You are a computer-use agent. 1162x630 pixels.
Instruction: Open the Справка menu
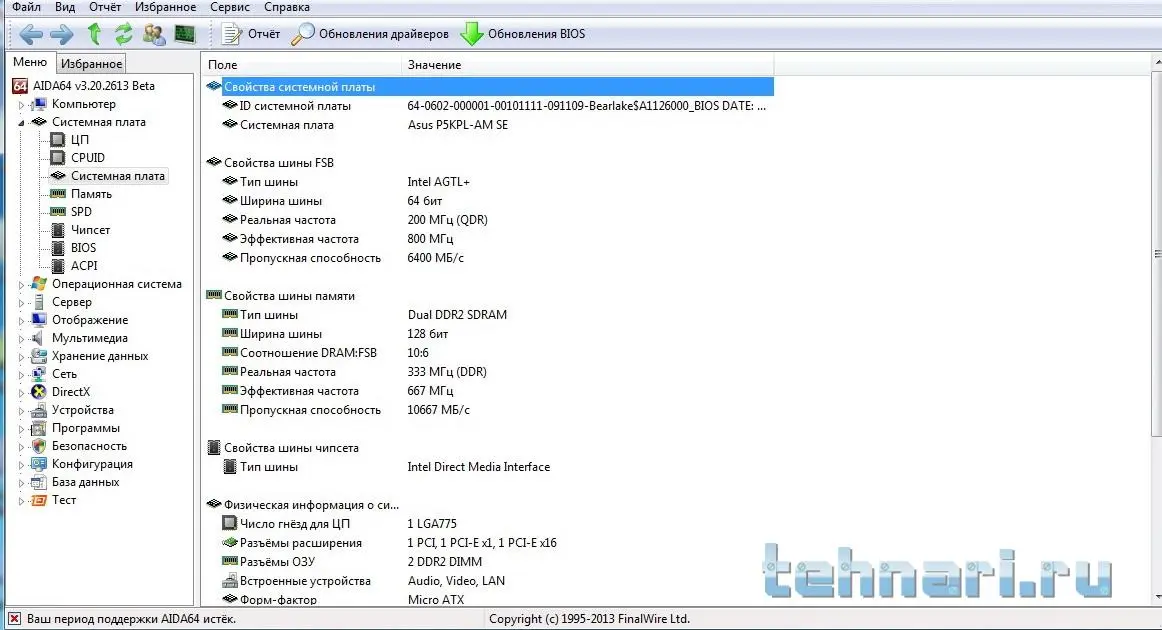coord(287,7)
